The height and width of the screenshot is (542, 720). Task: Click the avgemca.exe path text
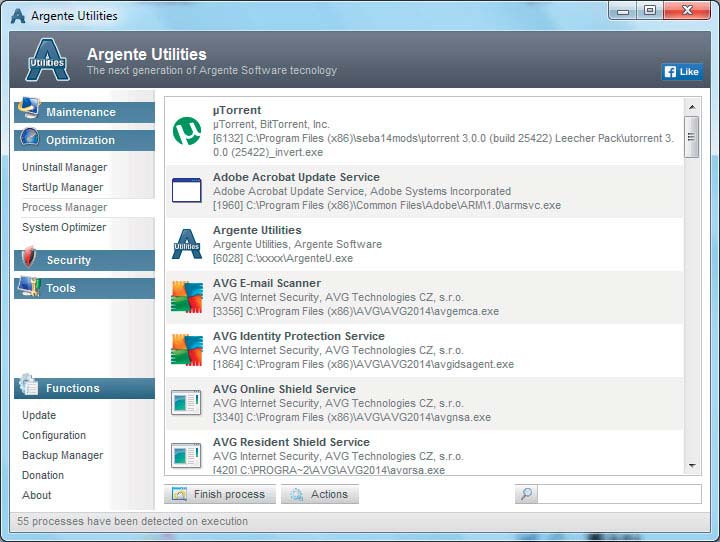356,311
